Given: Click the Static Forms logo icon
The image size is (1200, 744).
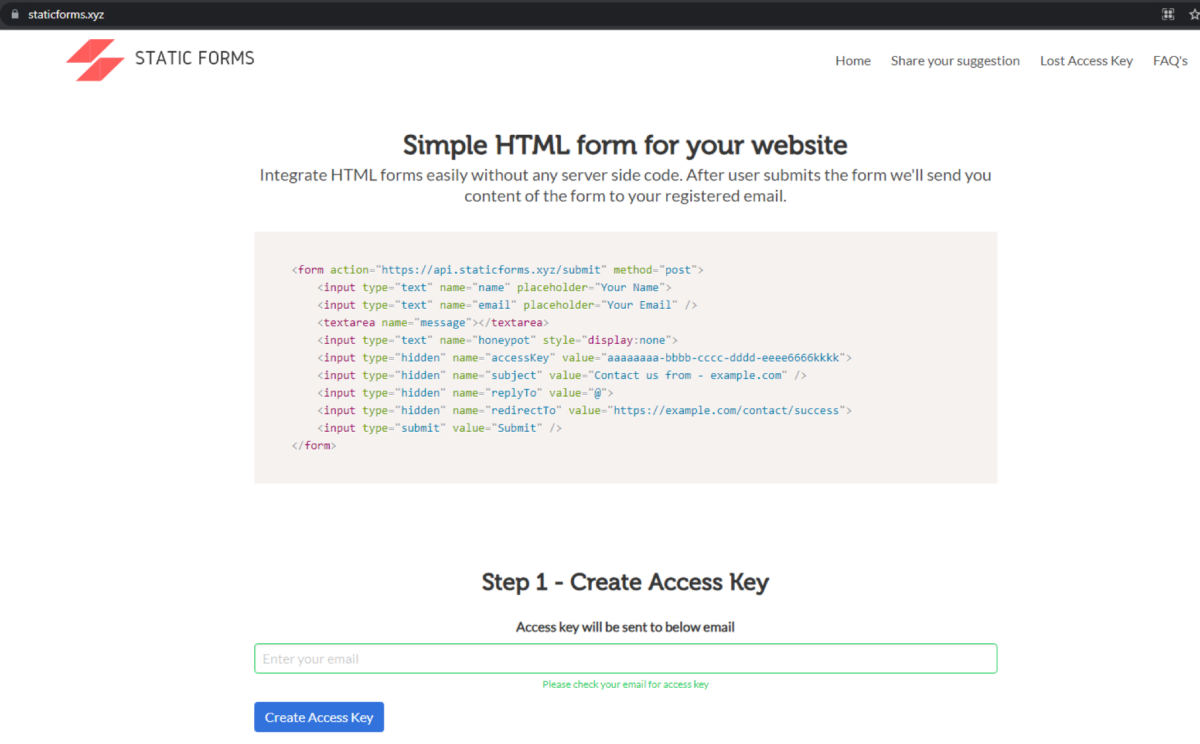Looking at the screenshot, I should click(x=95, y=60).
